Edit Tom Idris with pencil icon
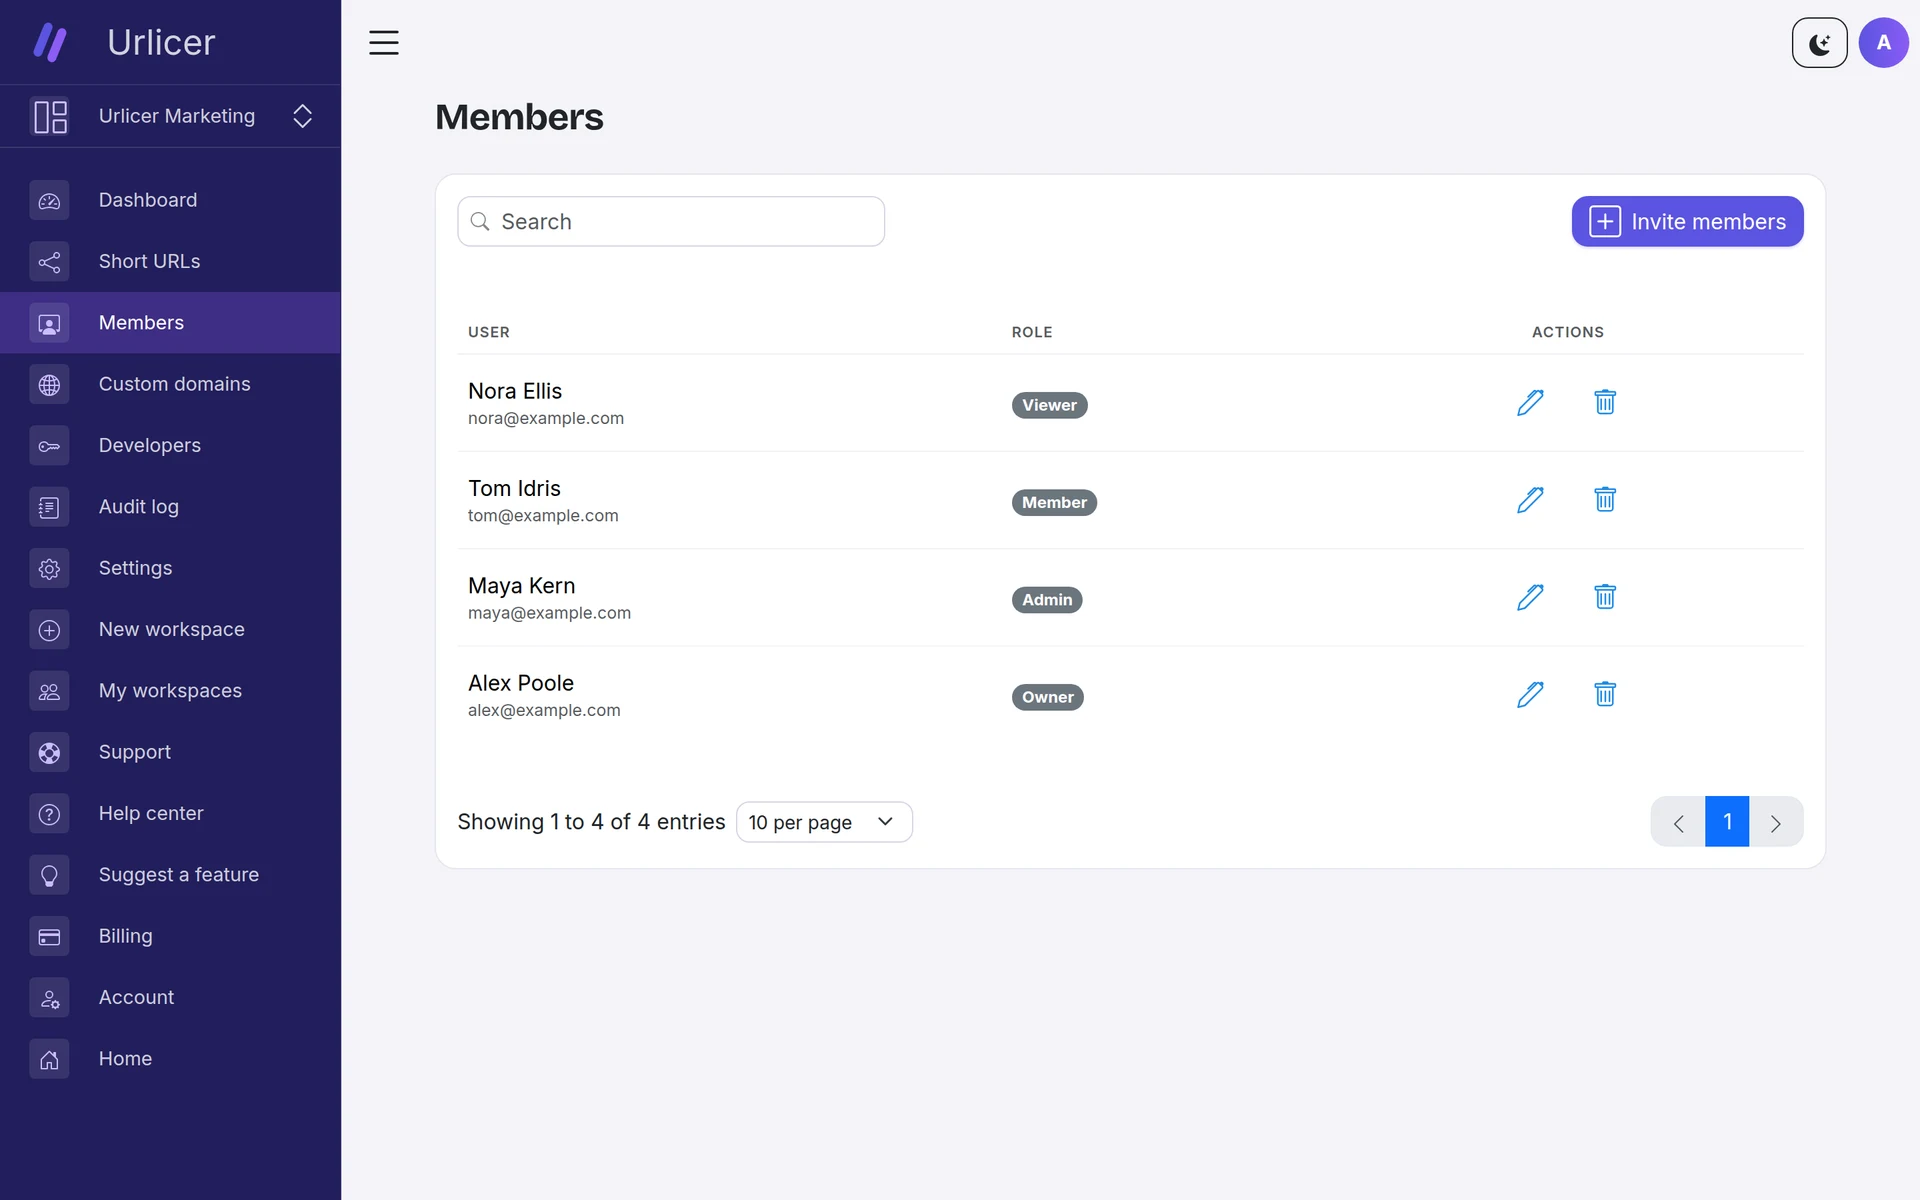Viewport: 1920px width, 1200px height. click(x=1530, y=499)
